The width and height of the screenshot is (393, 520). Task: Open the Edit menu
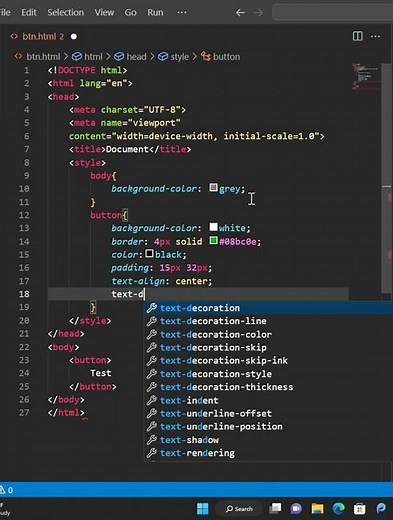click(x=29, y=13)
